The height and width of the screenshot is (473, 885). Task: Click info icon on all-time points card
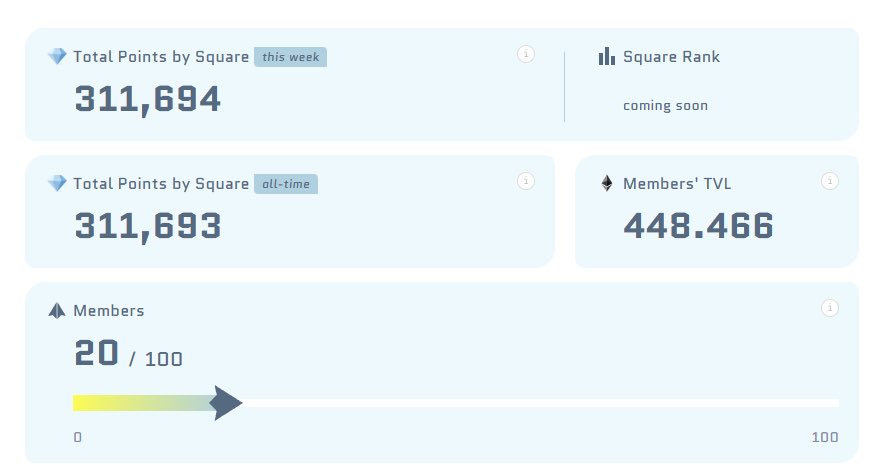(525, 181)
